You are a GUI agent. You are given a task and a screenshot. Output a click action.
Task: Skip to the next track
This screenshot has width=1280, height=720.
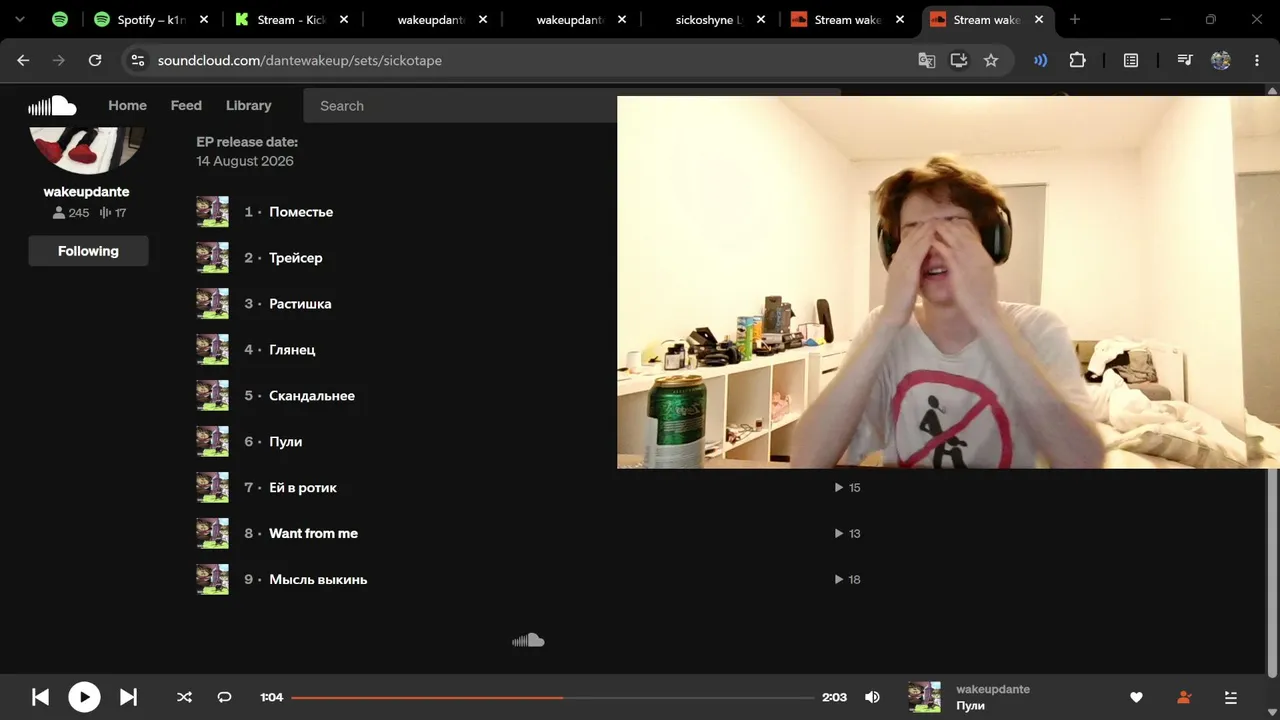(x=128, y=697)
